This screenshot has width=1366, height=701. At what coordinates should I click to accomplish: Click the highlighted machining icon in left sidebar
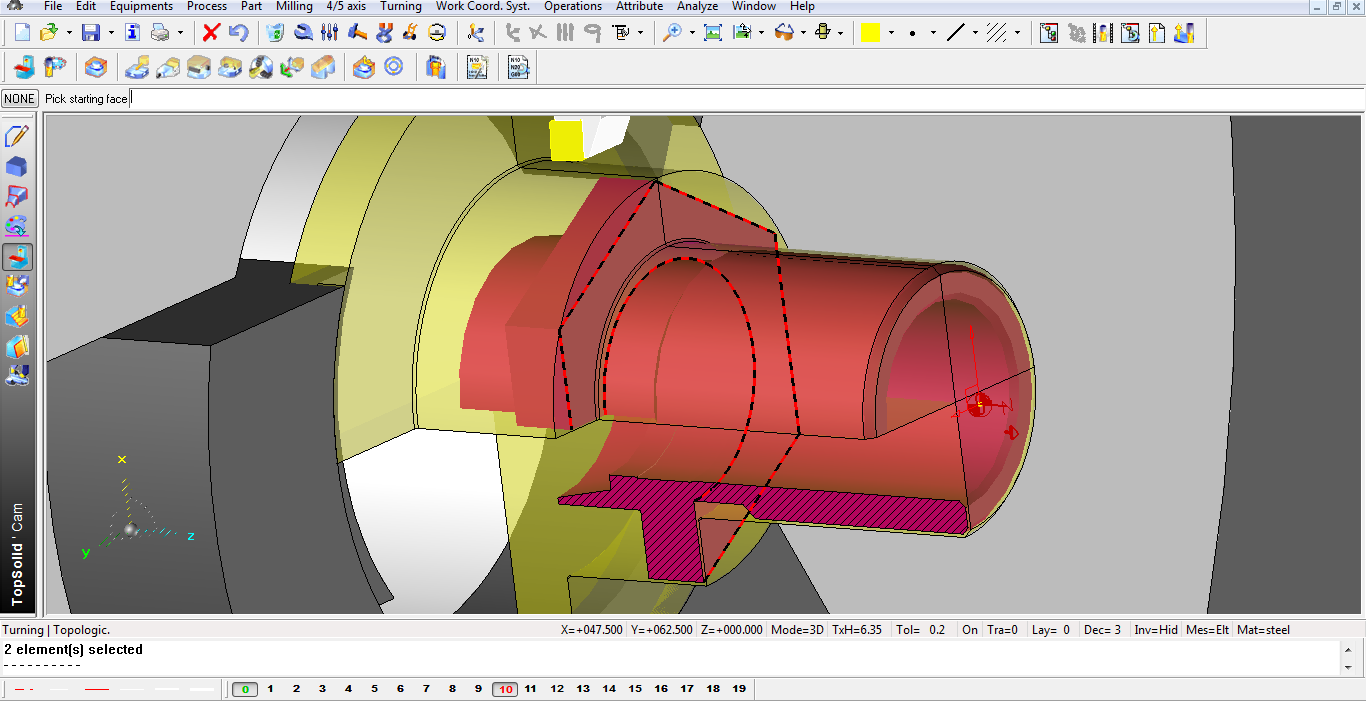pos(17,257)
